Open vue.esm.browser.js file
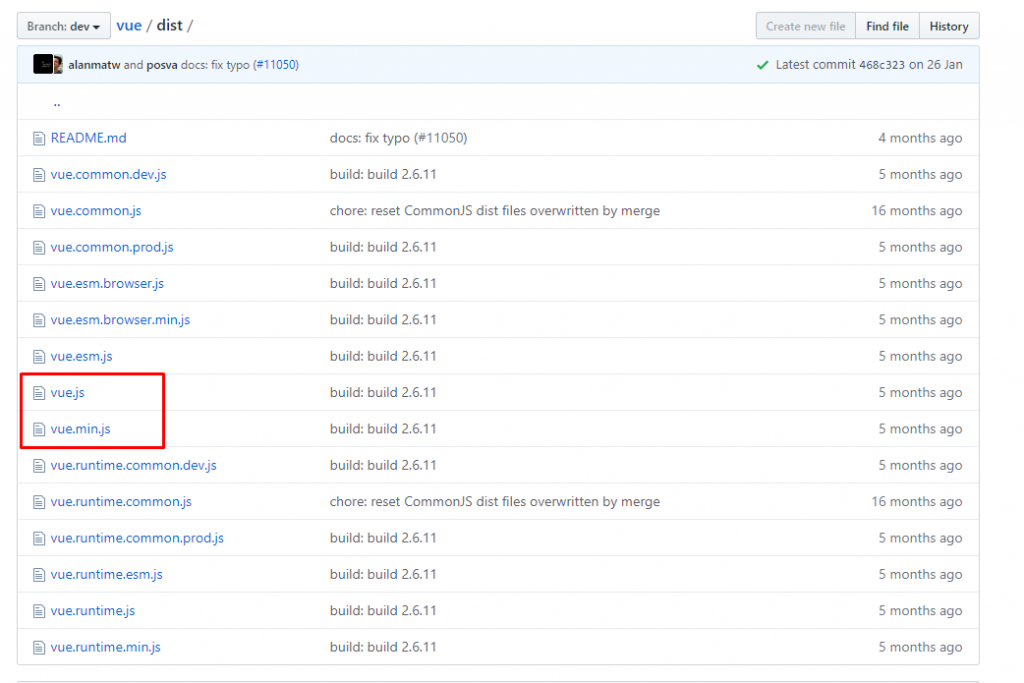 click(x=107, y=283)
